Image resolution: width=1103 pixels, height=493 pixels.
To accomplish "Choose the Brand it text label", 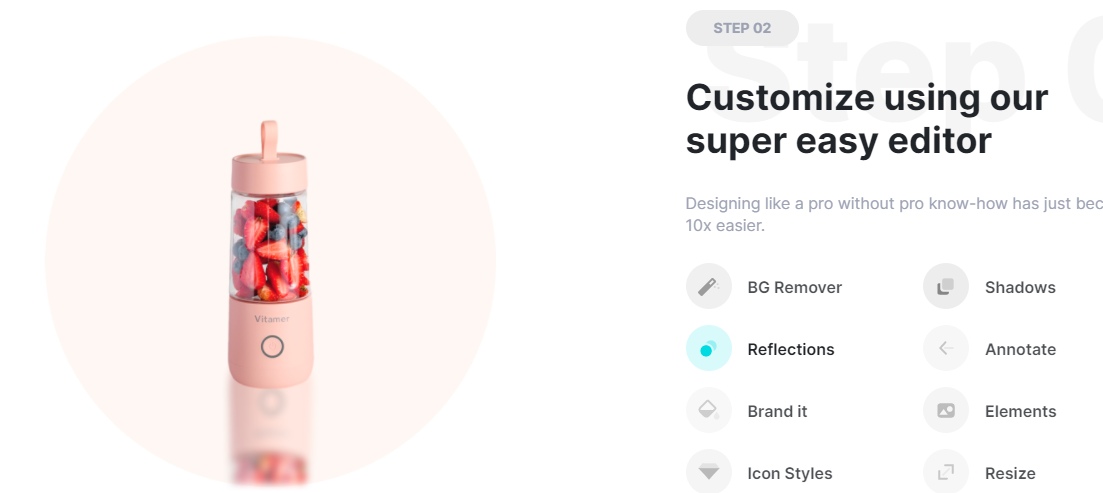I will click(777, 411).
